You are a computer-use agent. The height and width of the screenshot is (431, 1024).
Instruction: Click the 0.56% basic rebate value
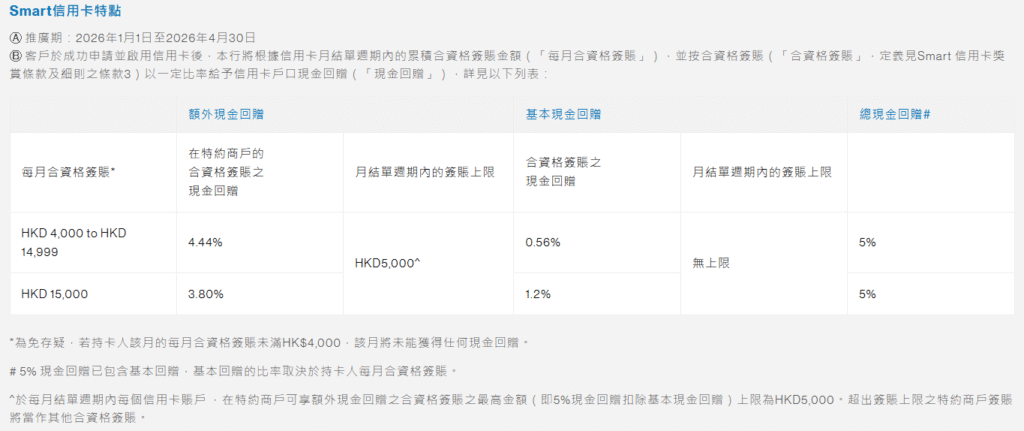(543, 242)
